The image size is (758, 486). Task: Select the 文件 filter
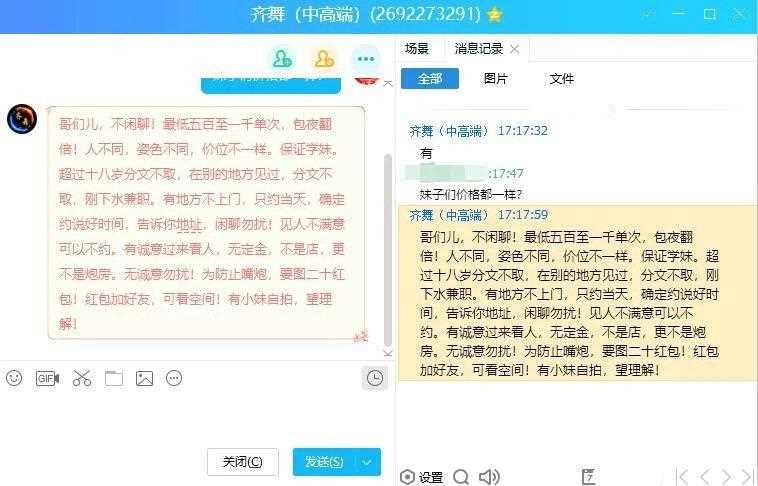point(561,78)
